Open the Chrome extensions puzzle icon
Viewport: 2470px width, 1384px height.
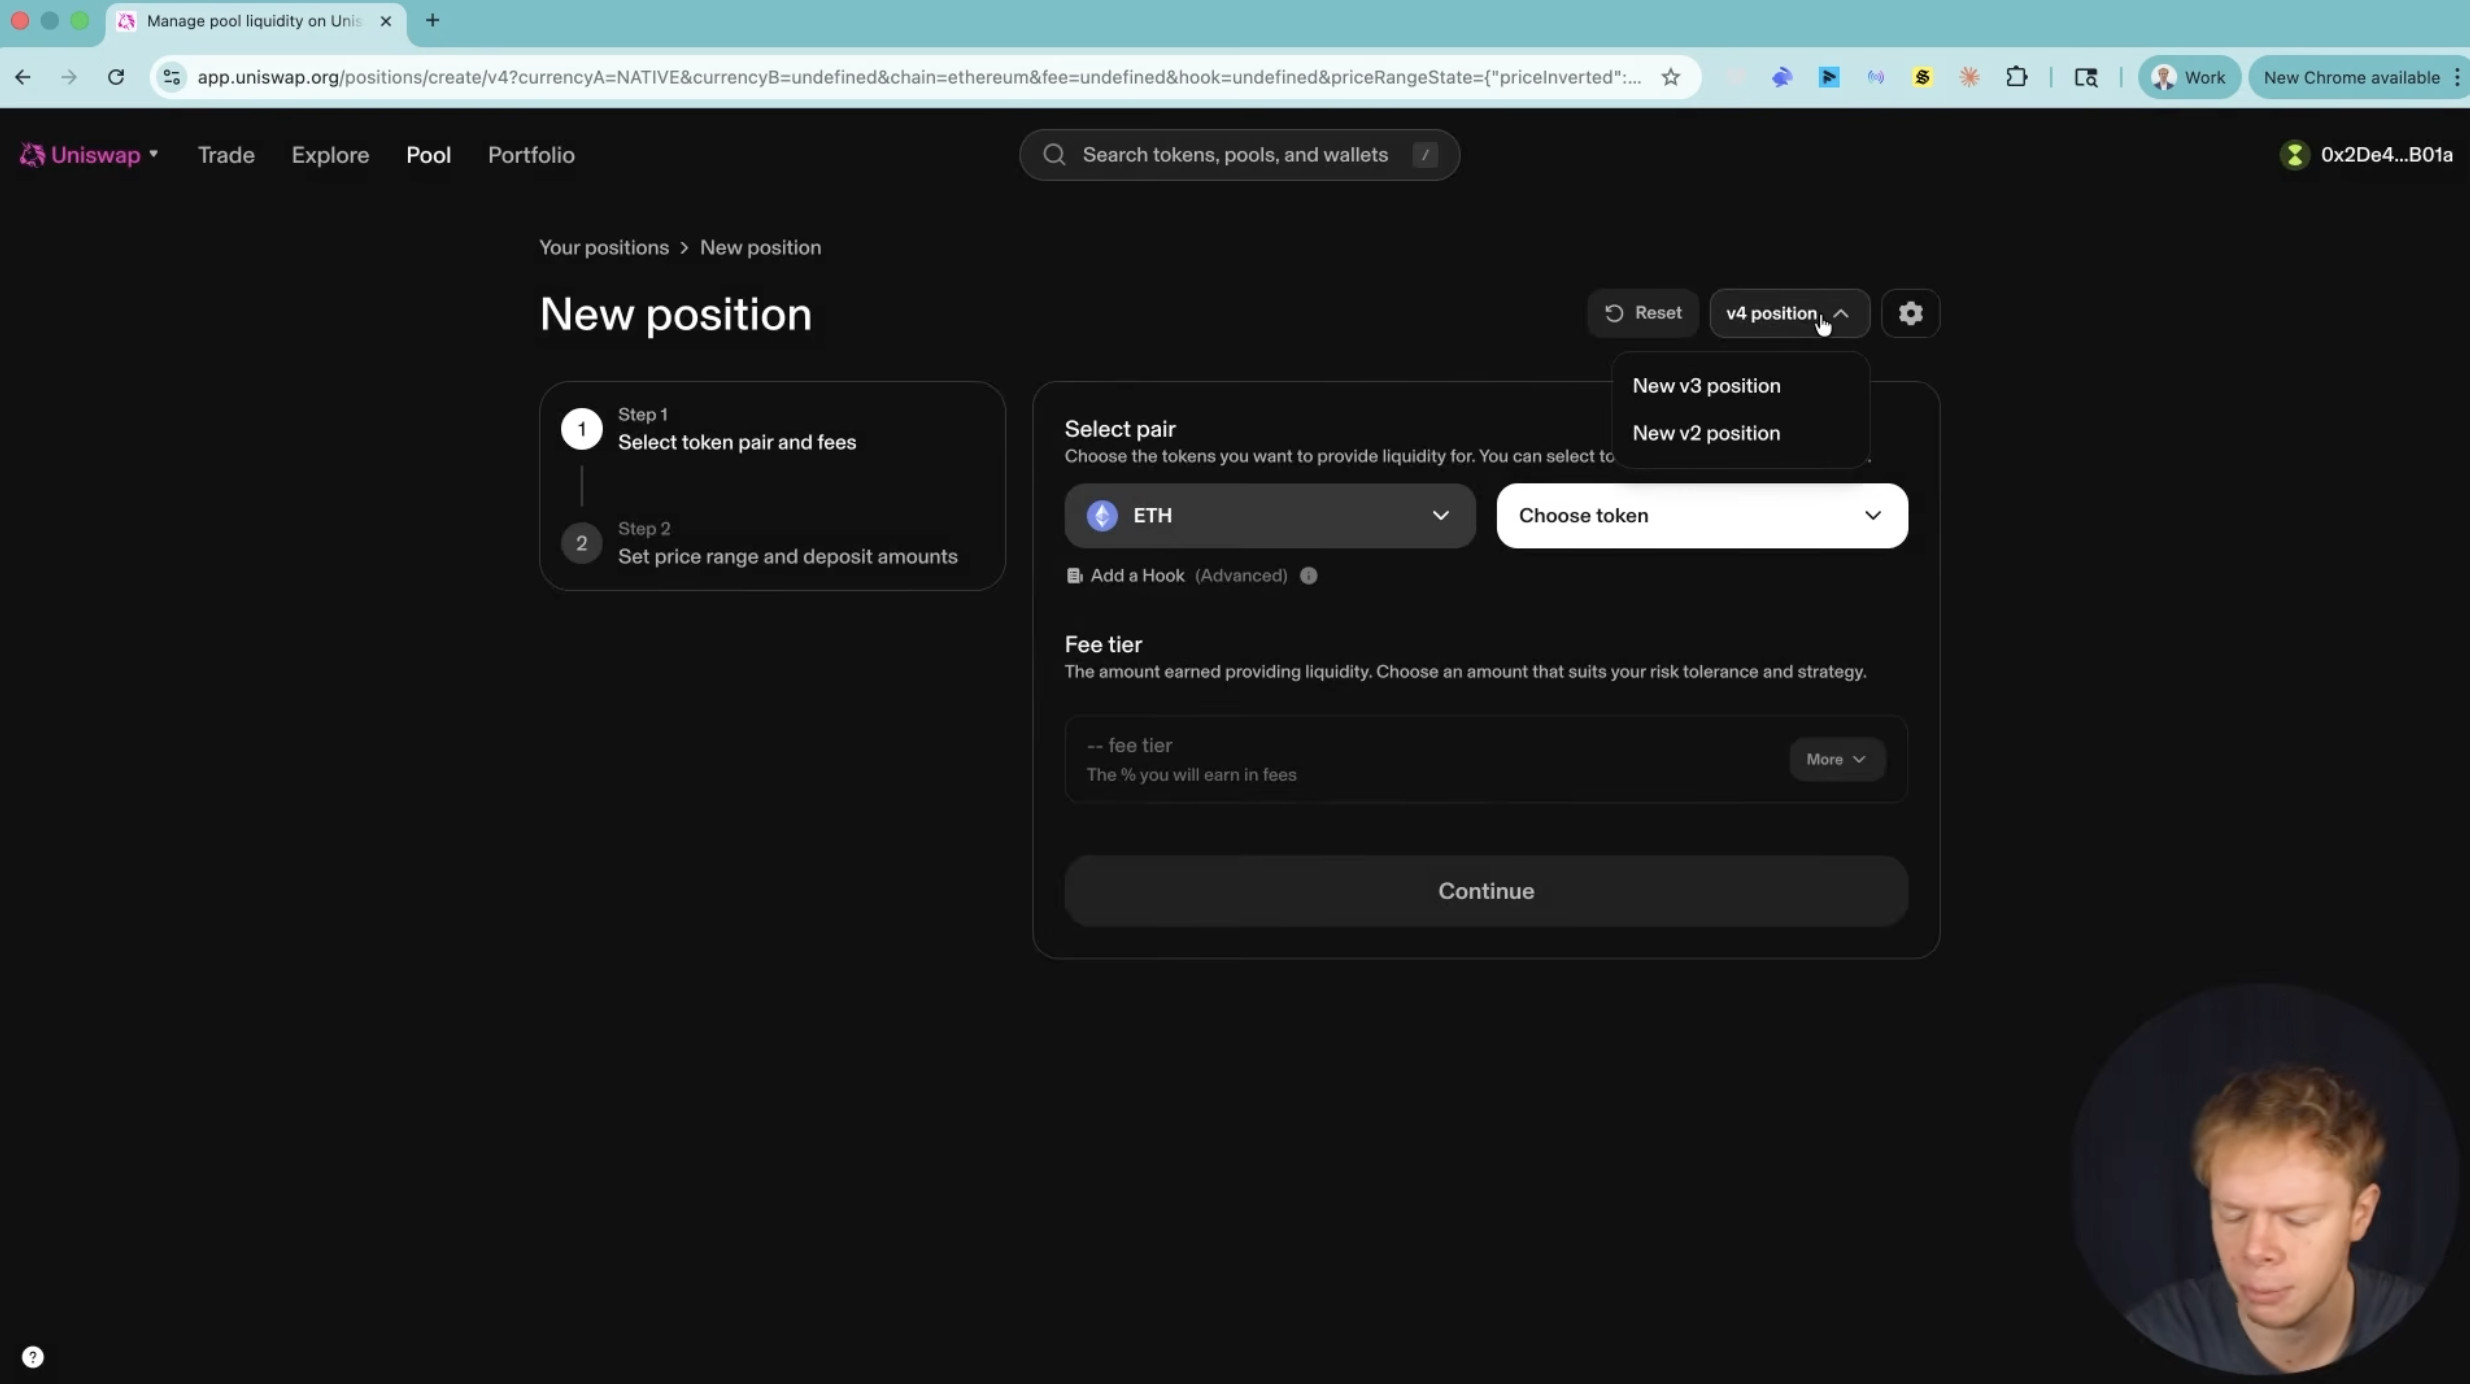[x=2017, y=77]
